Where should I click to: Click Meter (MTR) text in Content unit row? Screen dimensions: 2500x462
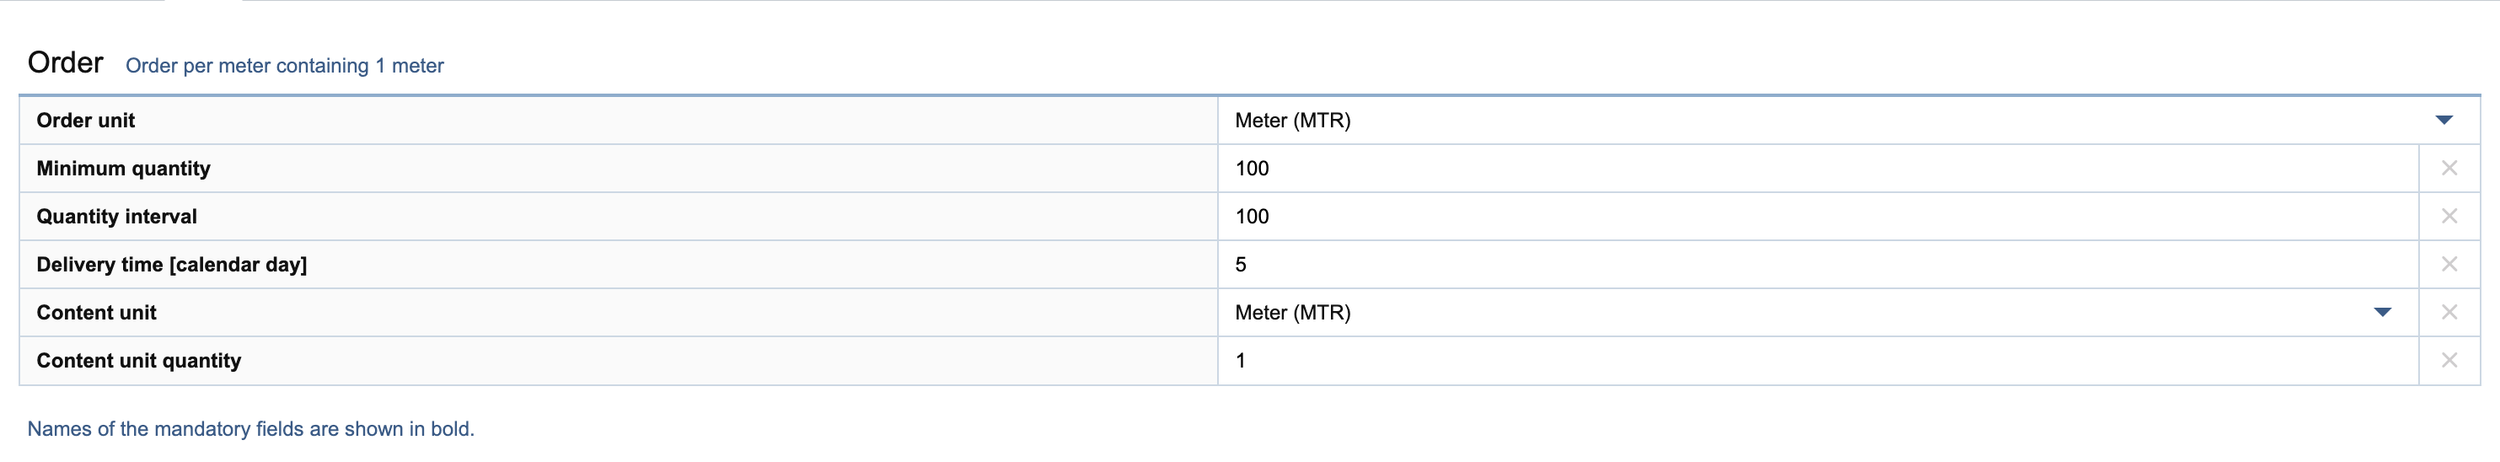pos(1292,312)
